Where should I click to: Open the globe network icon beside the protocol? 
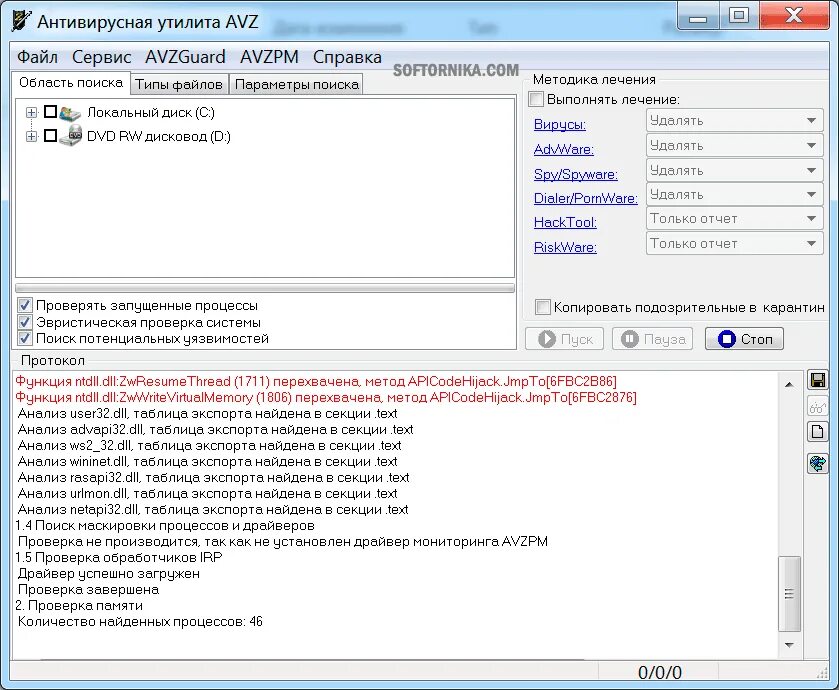pos(818,463)
